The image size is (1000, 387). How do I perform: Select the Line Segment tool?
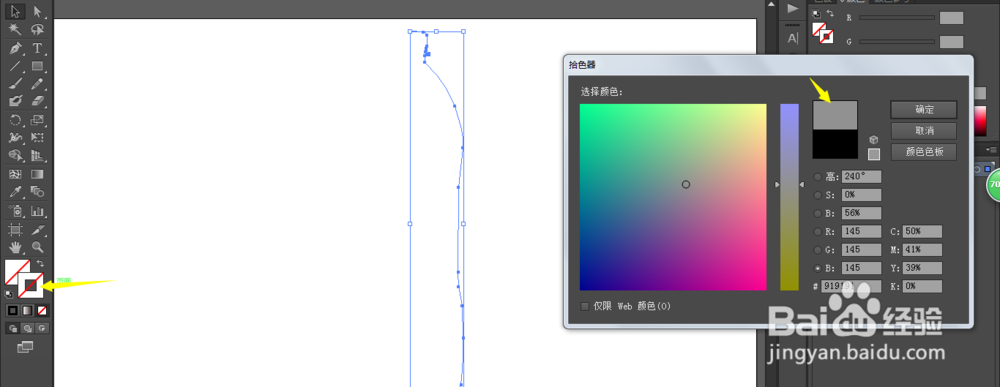(x=16, y=66)
